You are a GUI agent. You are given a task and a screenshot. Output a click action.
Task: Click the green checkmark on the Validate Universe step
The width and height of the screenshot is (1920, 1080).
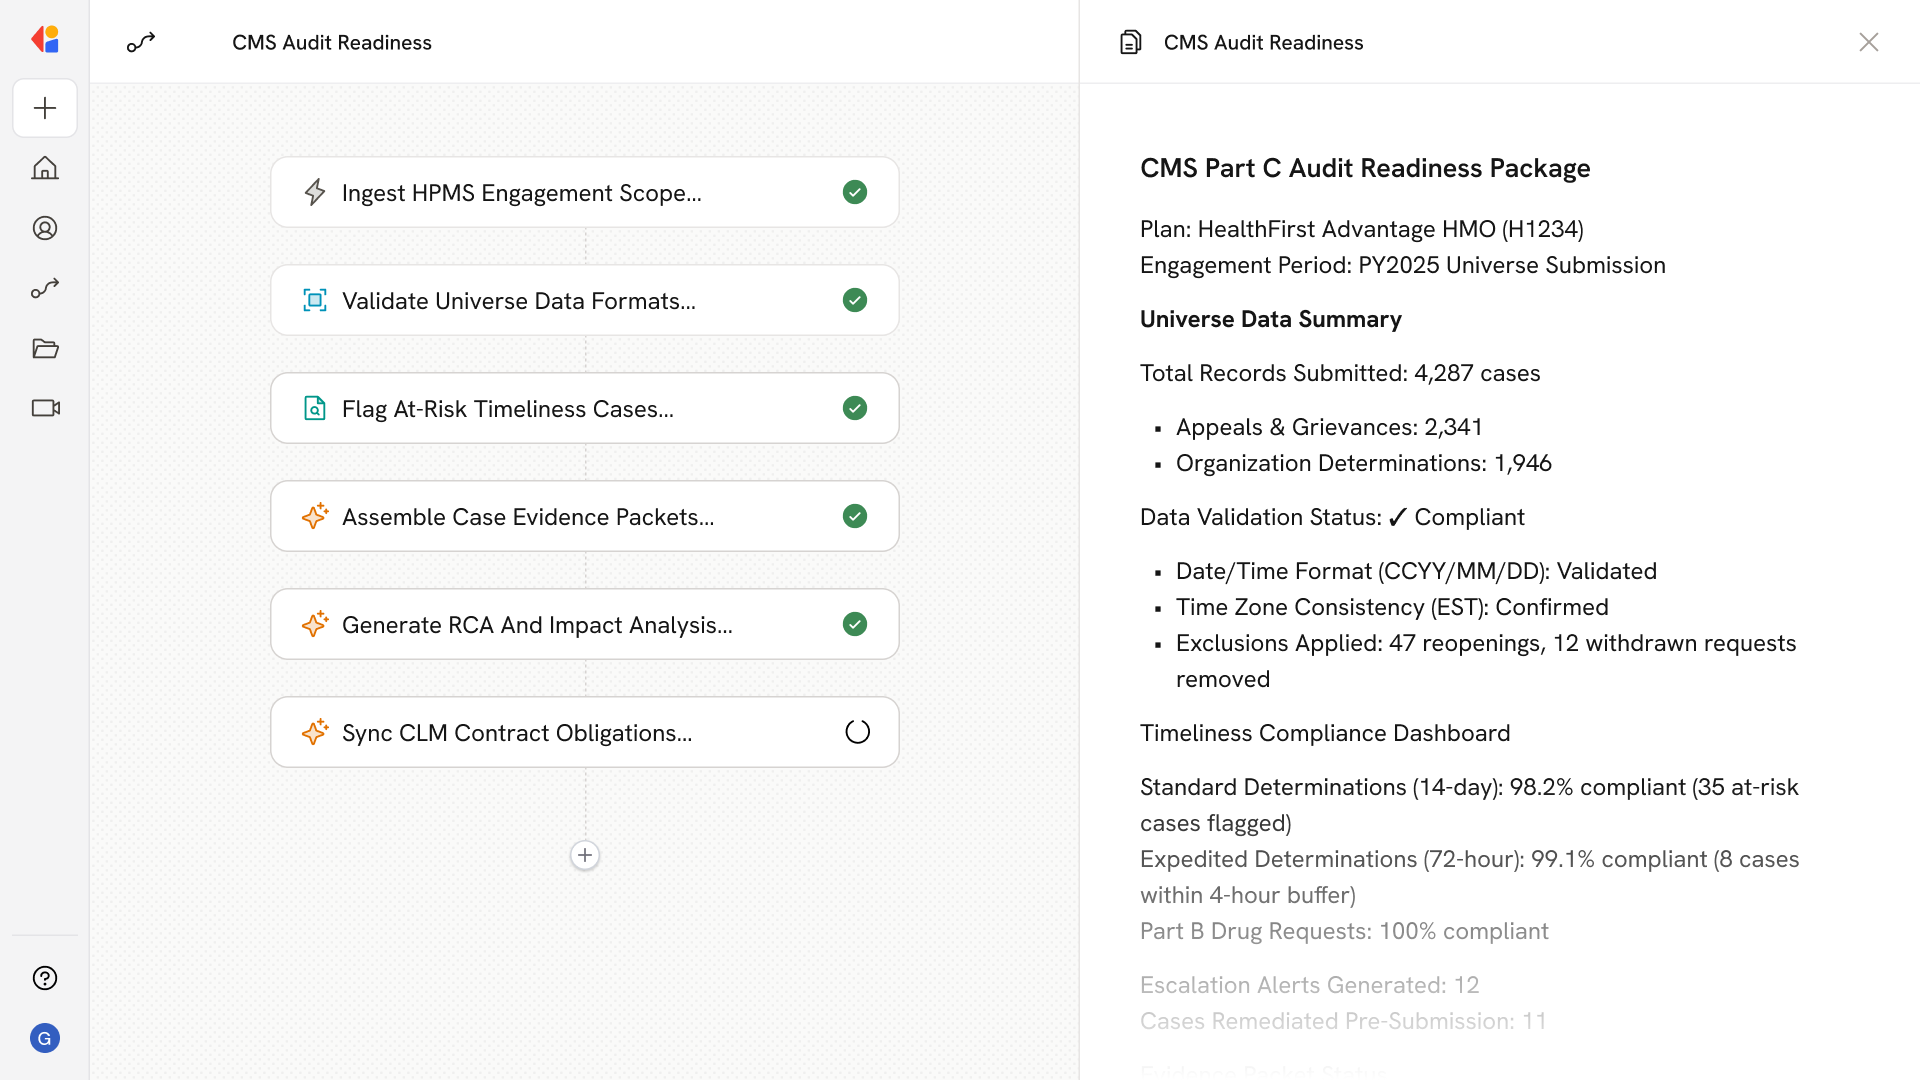click(855, 300)
